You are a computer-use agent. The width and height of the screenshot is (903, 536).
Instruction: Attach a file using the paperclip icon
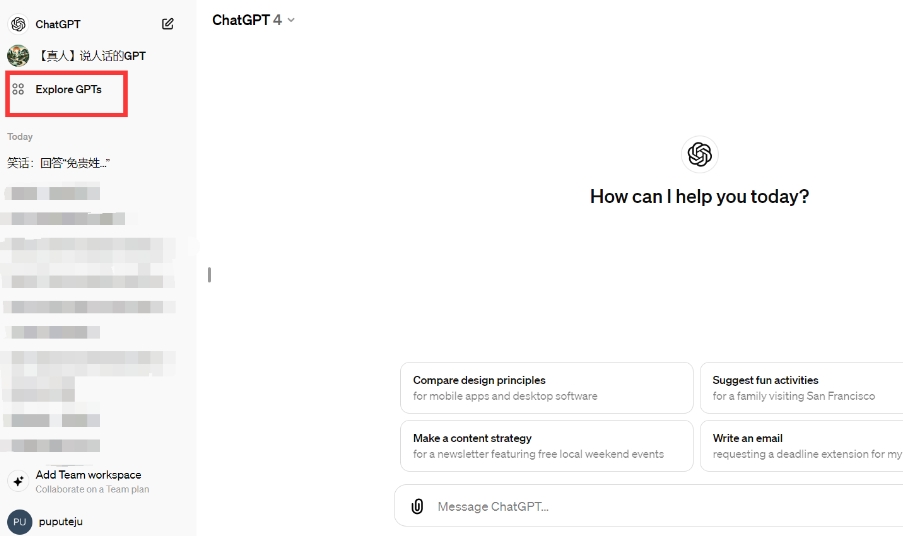417,507
